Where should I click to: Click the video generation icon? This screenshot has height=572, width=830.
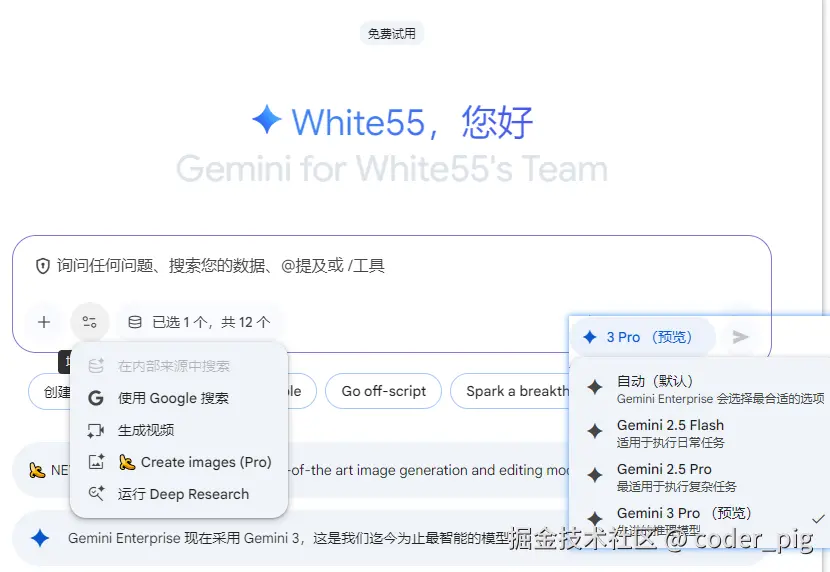(x=96, y=430)
